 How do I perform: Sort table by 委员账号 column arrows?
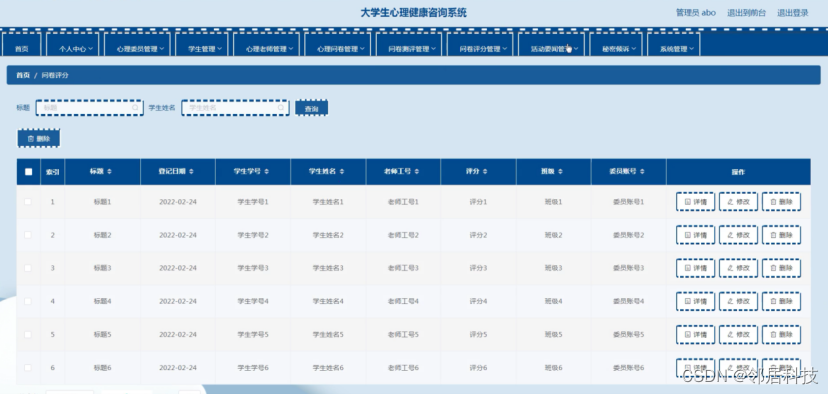(642, 172)
